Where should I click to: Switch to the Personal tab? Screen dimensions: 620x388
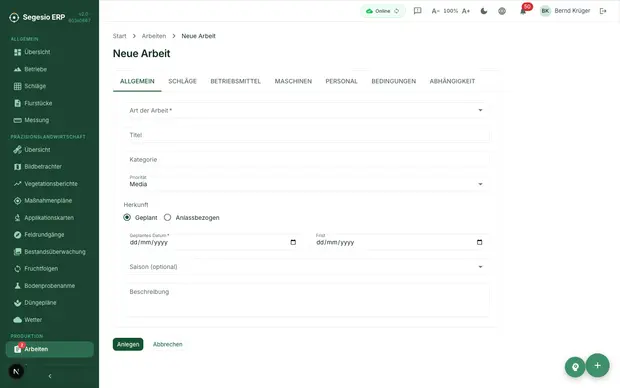pos(342,81)
